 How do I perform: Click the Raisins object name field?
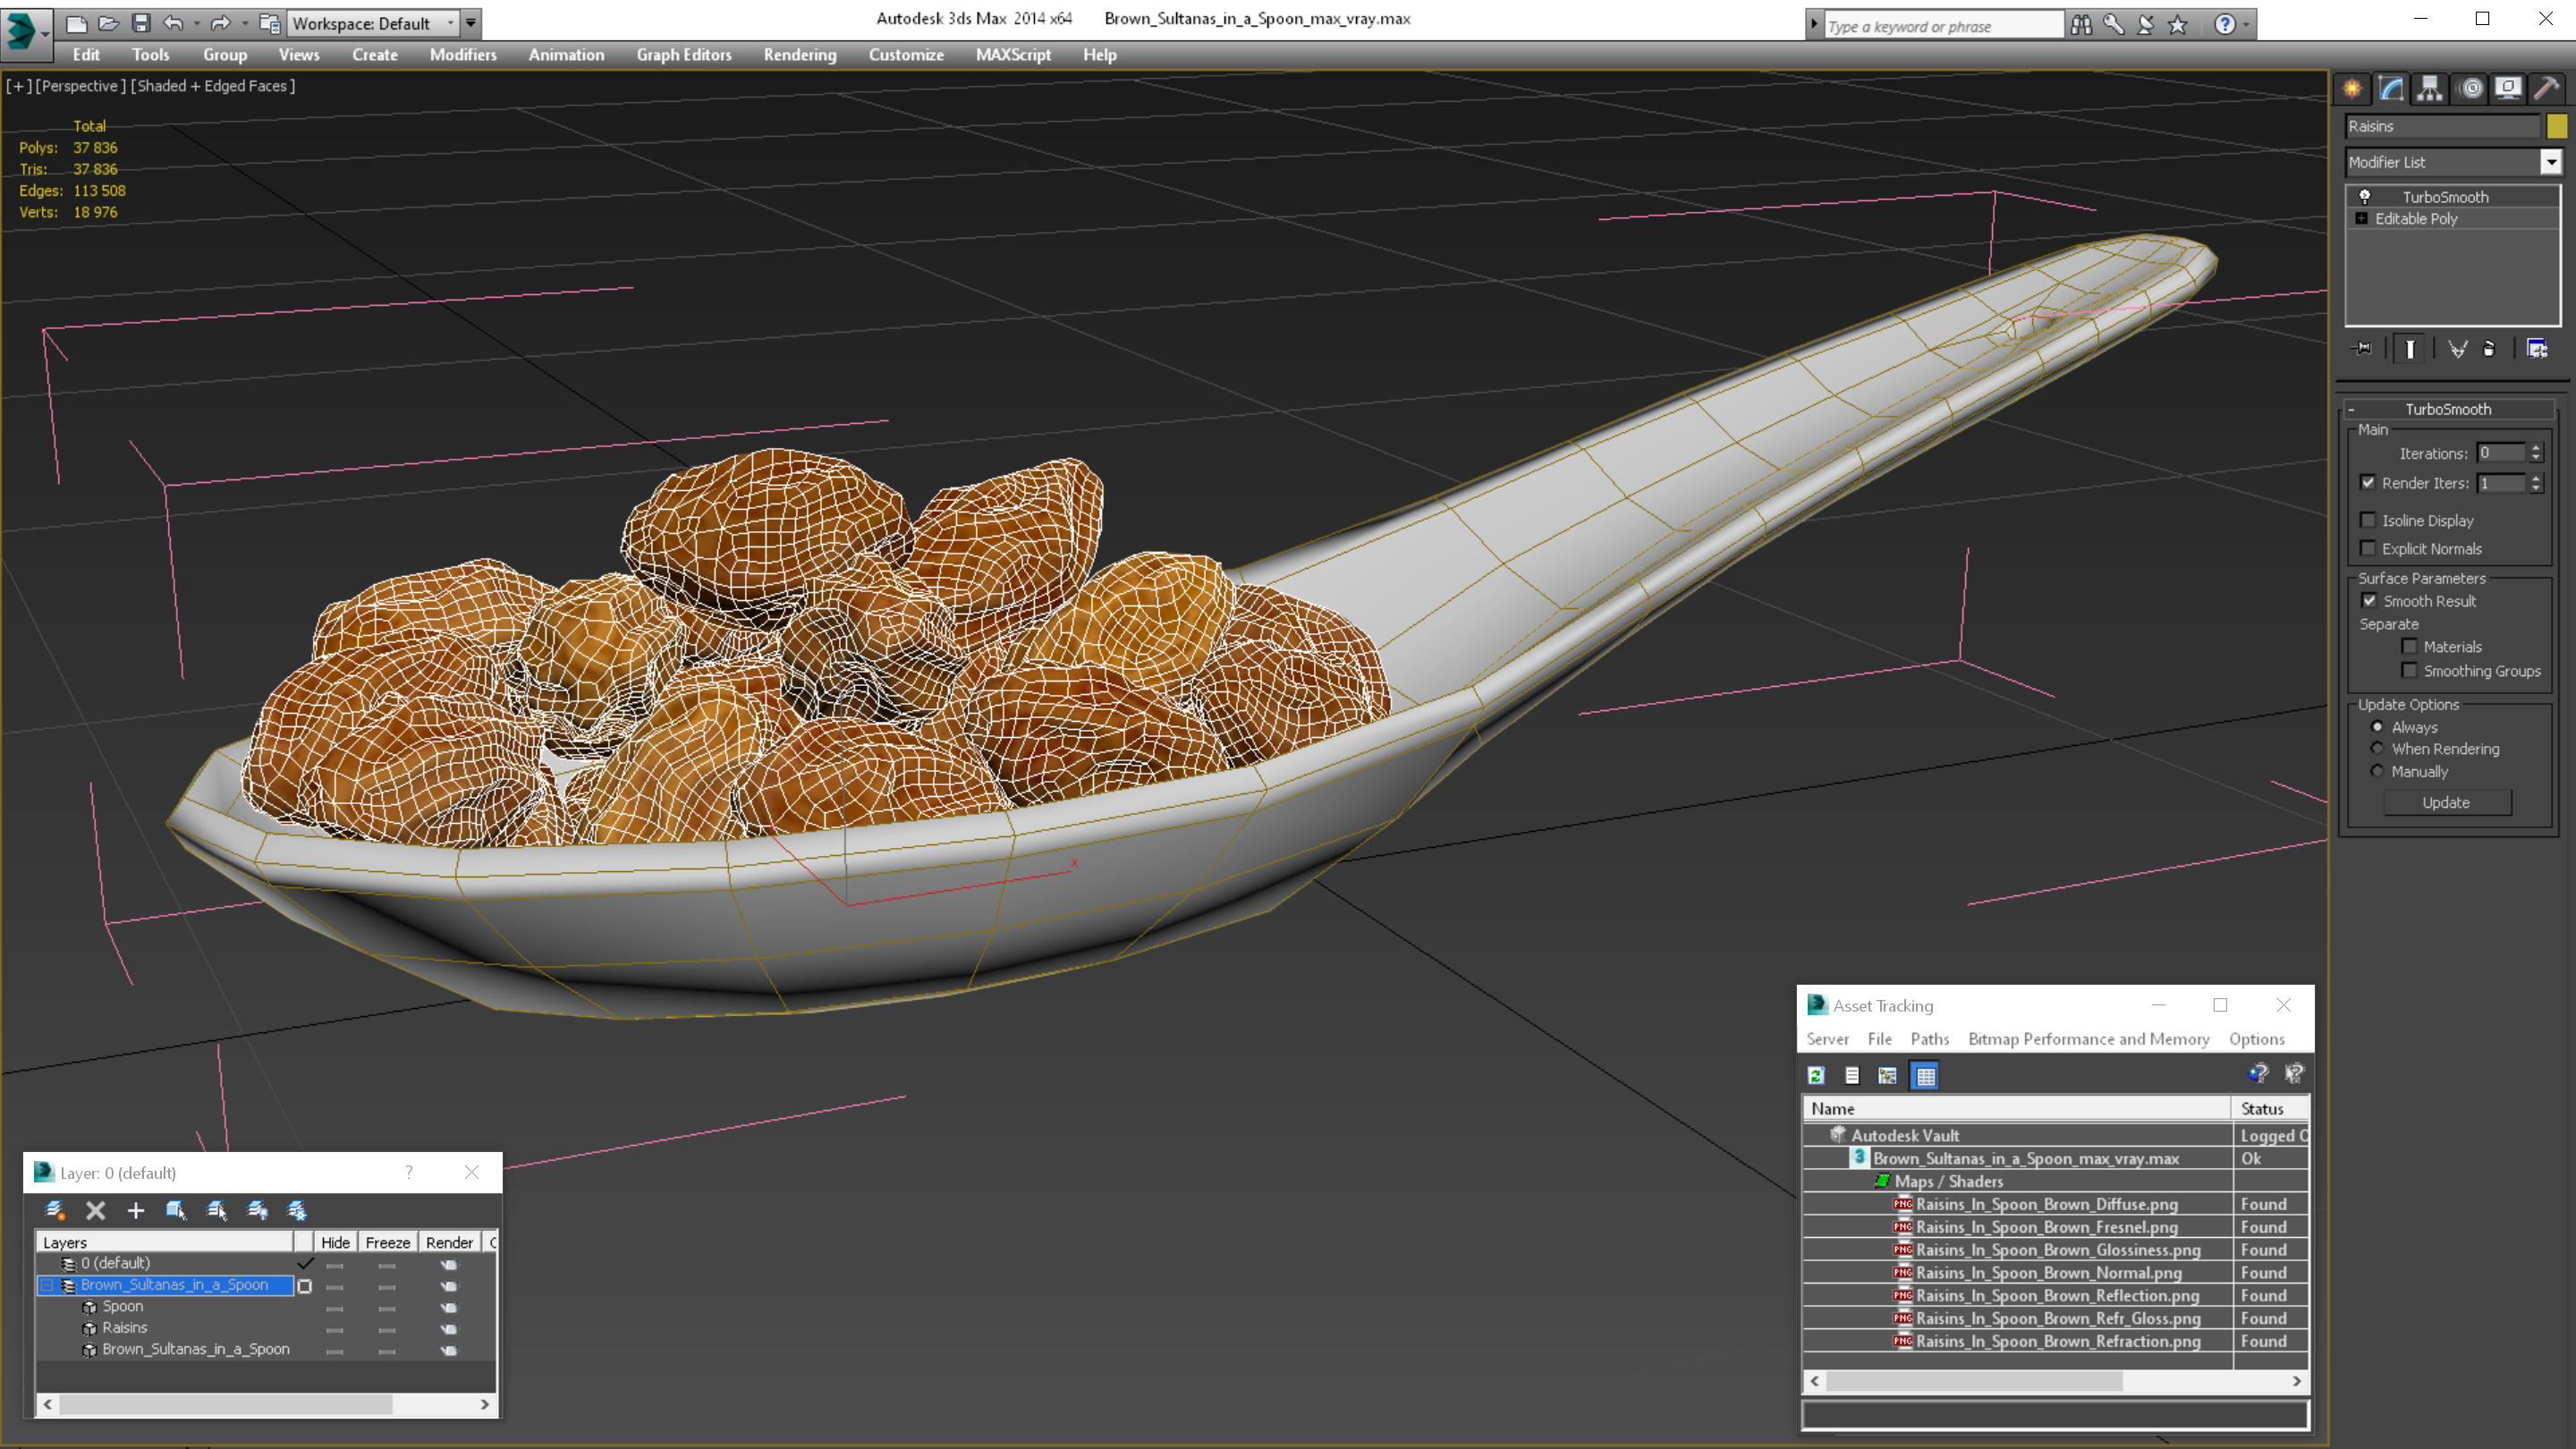pyautogui.click(x=2441, y=126)
